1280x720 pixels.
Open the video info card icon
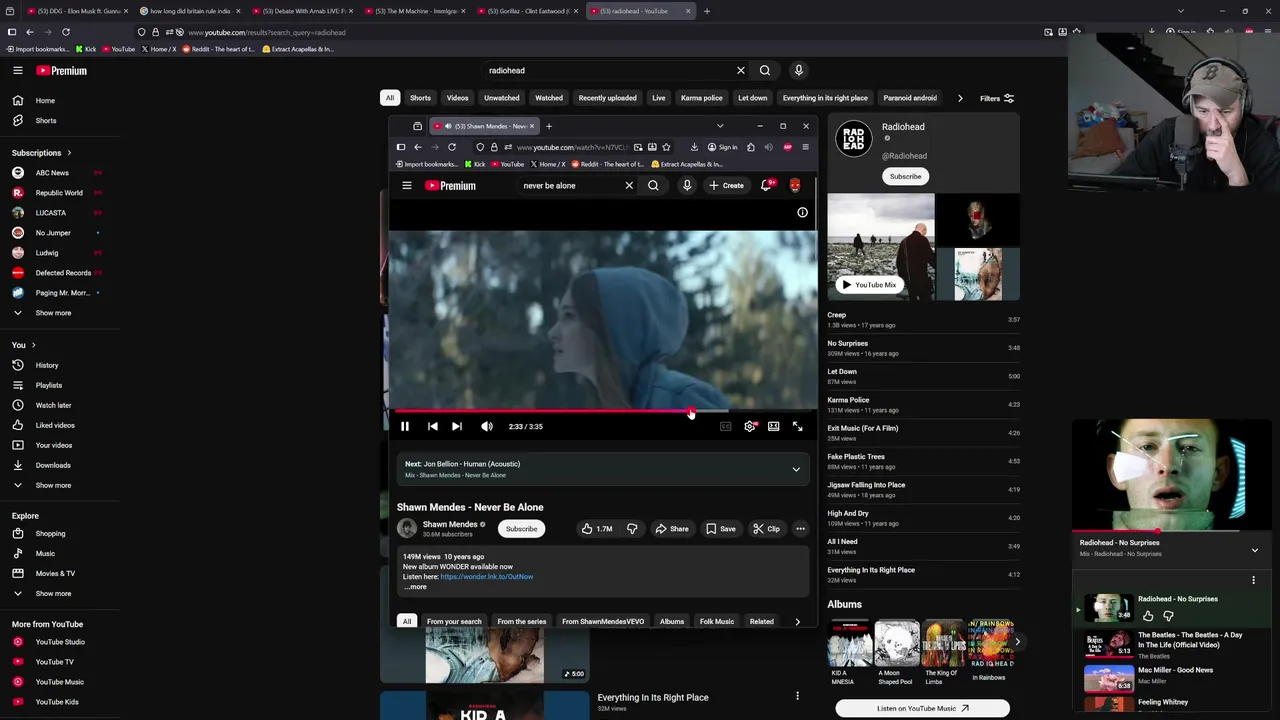click(x=802, y=212)
